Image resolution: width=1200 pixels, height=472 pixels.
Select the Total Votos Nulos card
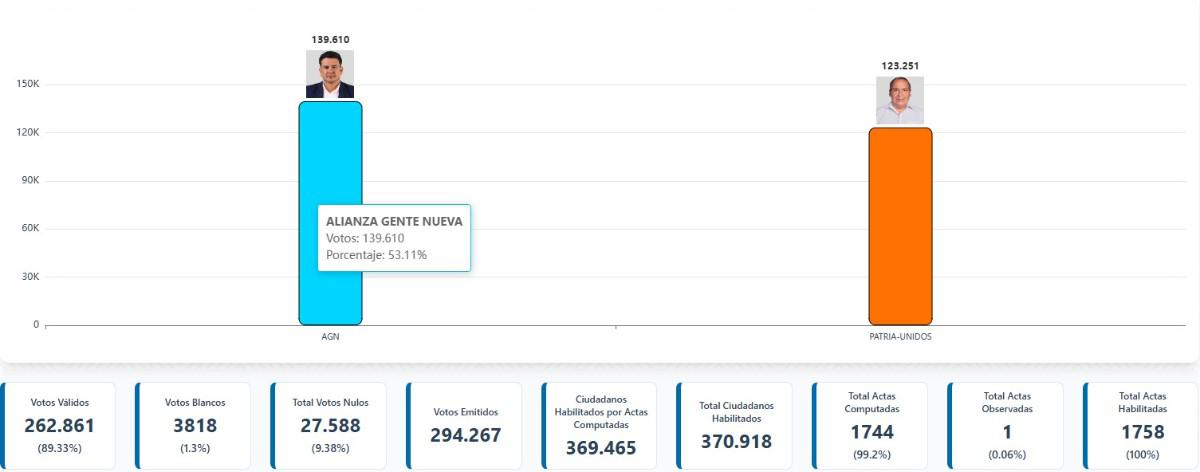331,426
